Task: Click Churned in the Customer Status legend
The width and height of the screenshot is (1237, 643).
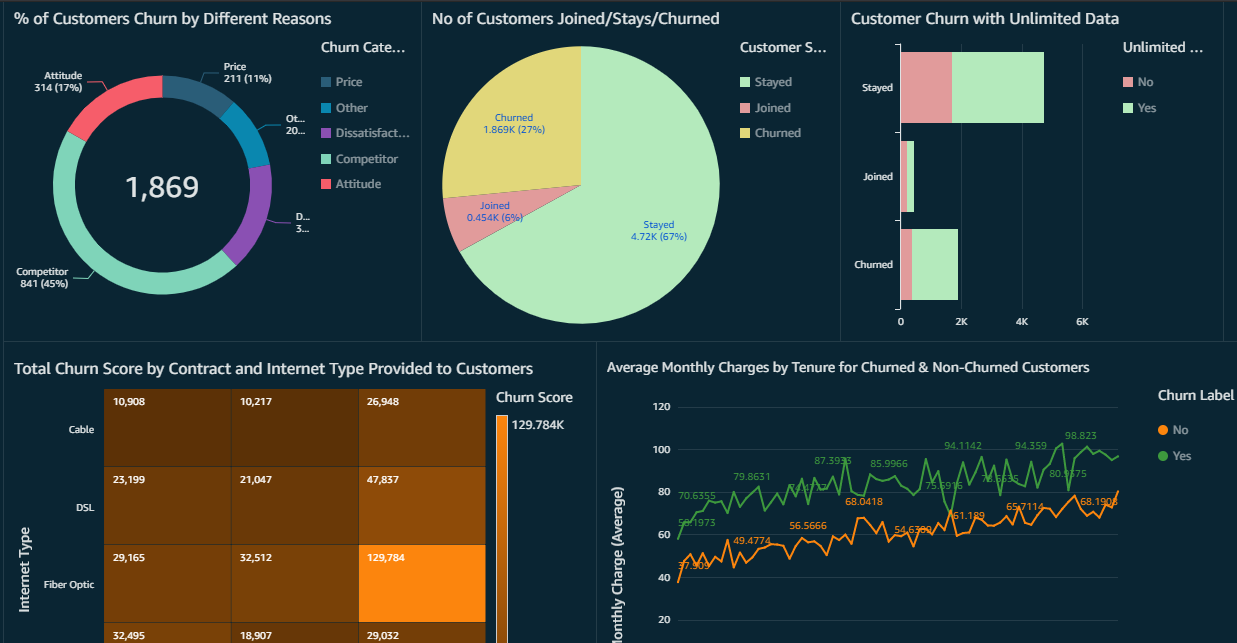Action: pyautogui.click(x=770, y=133)
